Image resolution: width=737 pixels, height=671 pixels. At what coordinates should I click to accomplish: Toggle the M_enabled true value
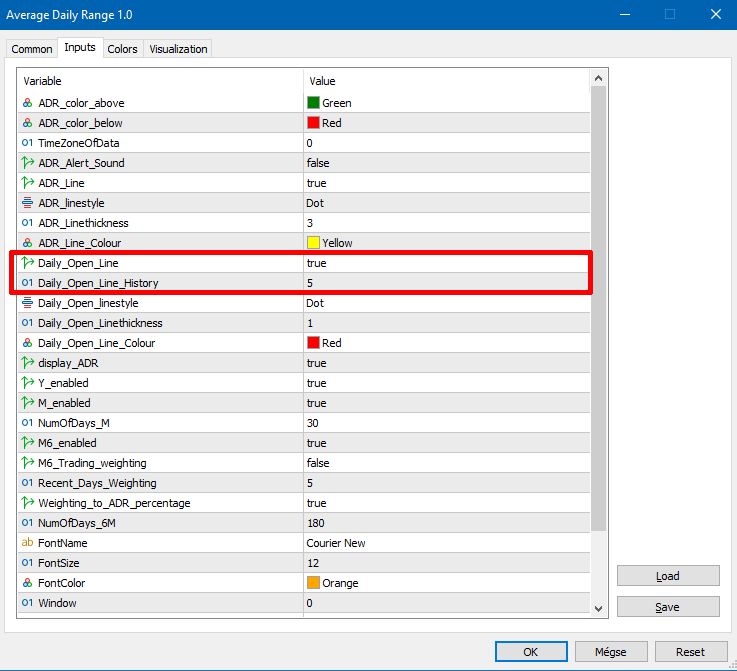pyautogui.click(x=447, y=403)
